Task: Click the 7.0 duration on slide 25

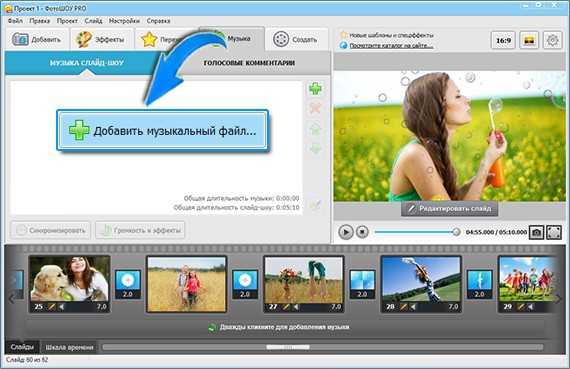Action: (101, 307)
